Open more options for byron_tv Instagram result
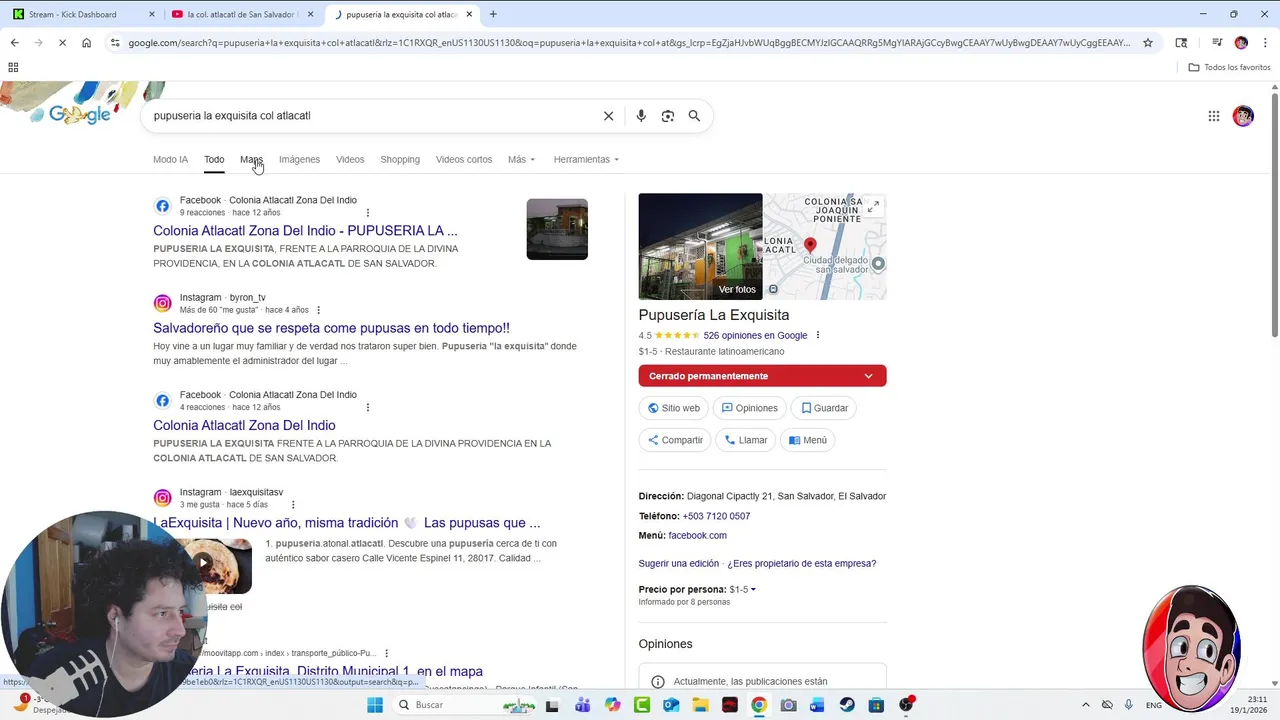 [x=319, y=310]
